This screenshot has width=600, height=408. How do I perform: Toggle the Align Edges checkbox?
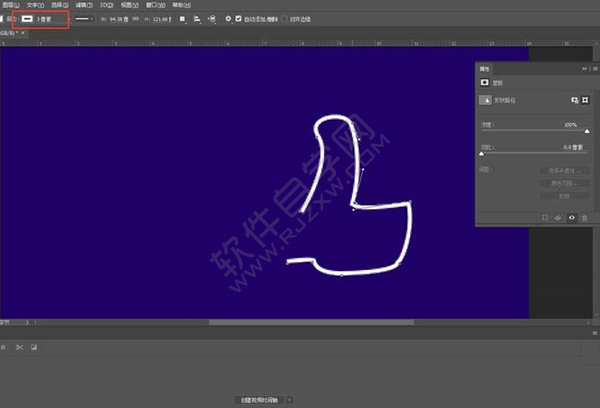pyautogui.click(x=284, y=18)
